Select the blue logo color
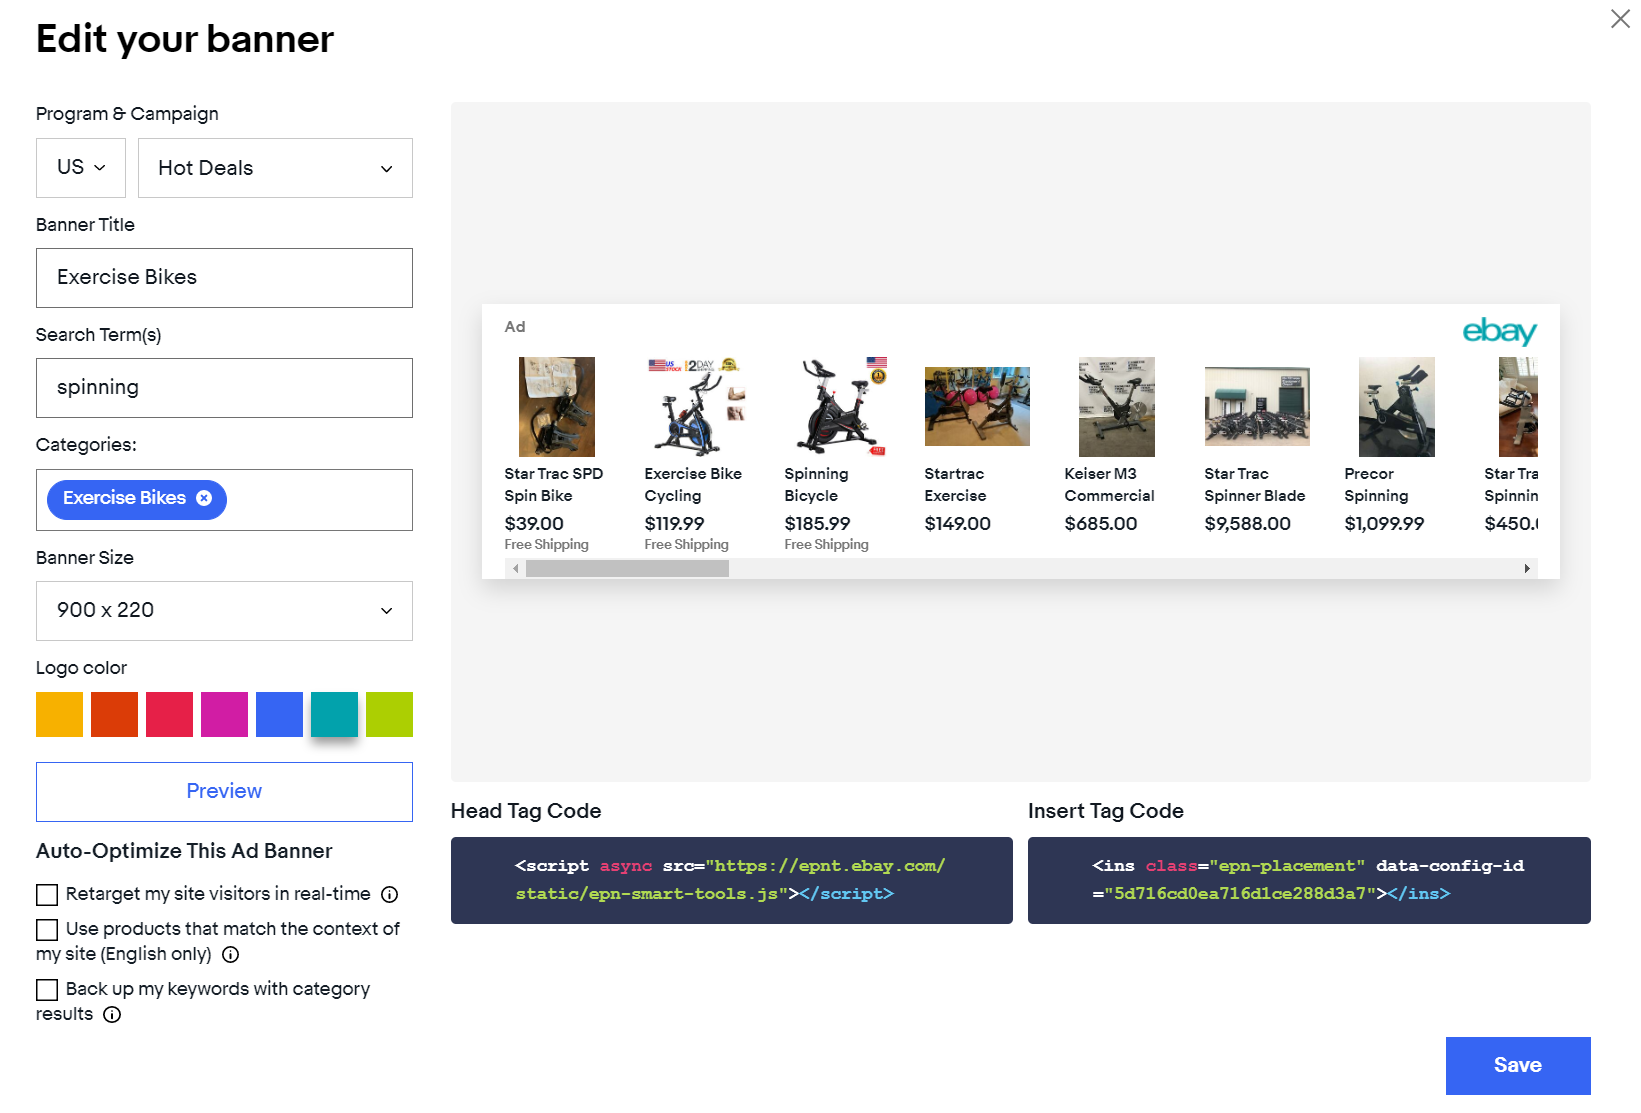The height and width of the screenshot is (1113, 1641). click(279, 714)
